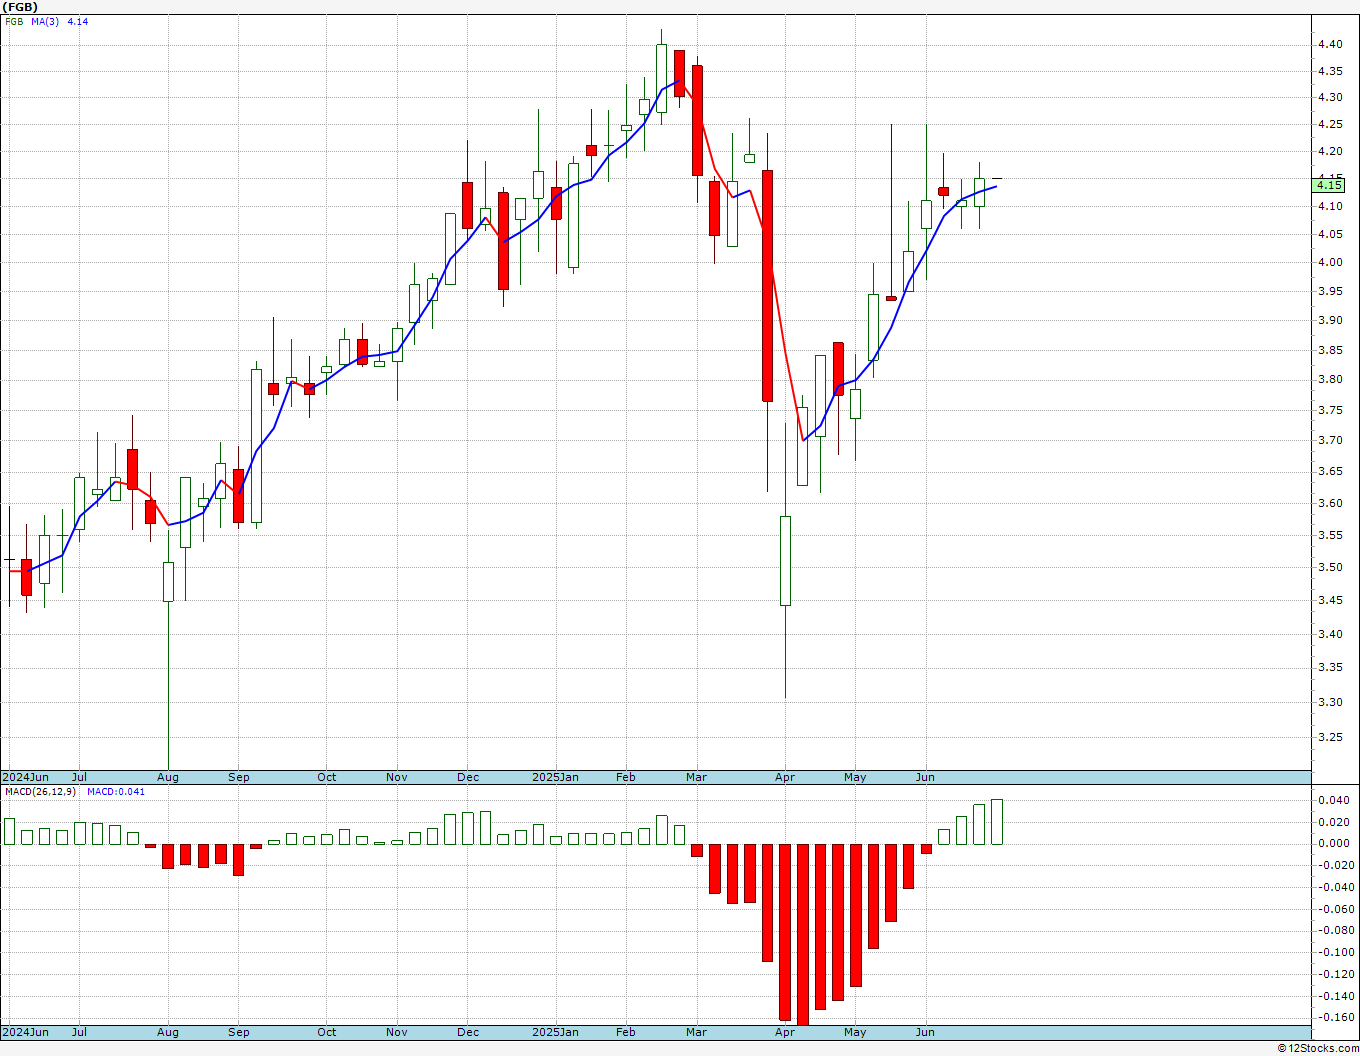The image size is (1360, 1056).
Task: Click Apr on the price chart time axis
Action: click(x=785, y=777)
